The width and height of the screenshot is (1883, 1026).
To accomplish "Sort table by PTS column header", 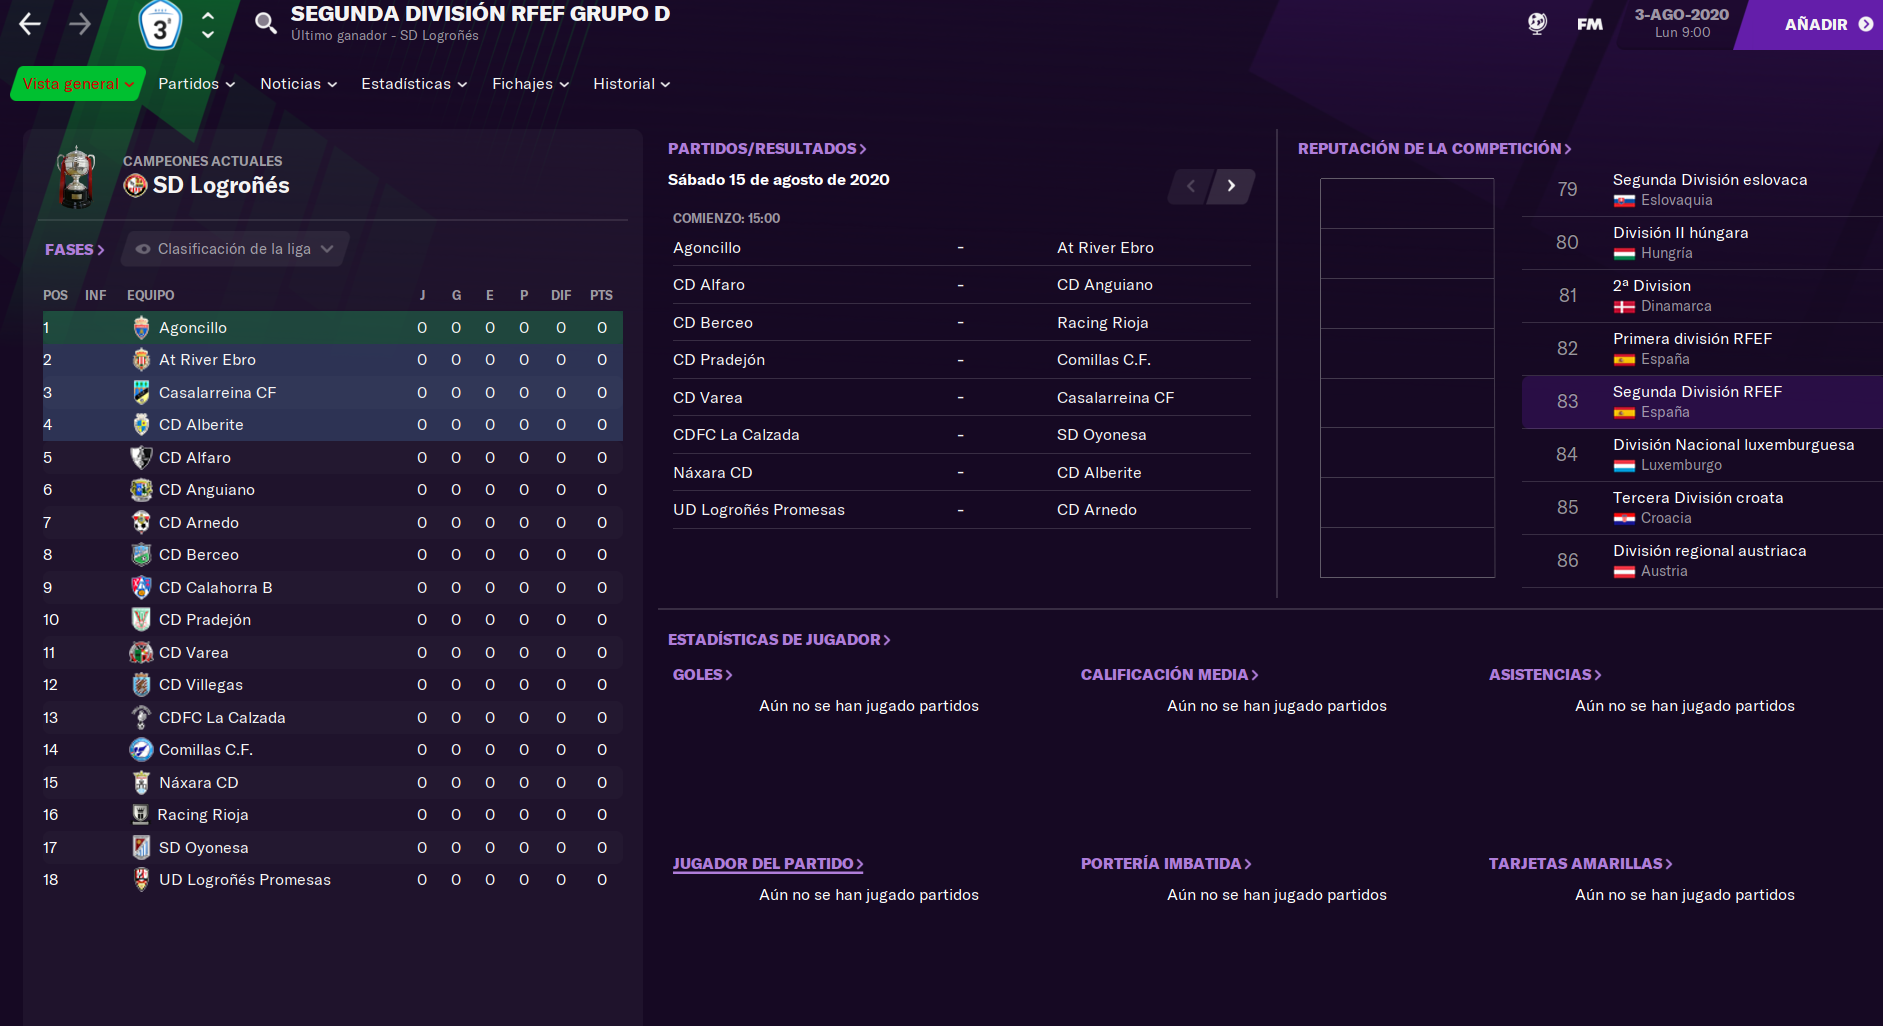I will (x=601, y=295).
